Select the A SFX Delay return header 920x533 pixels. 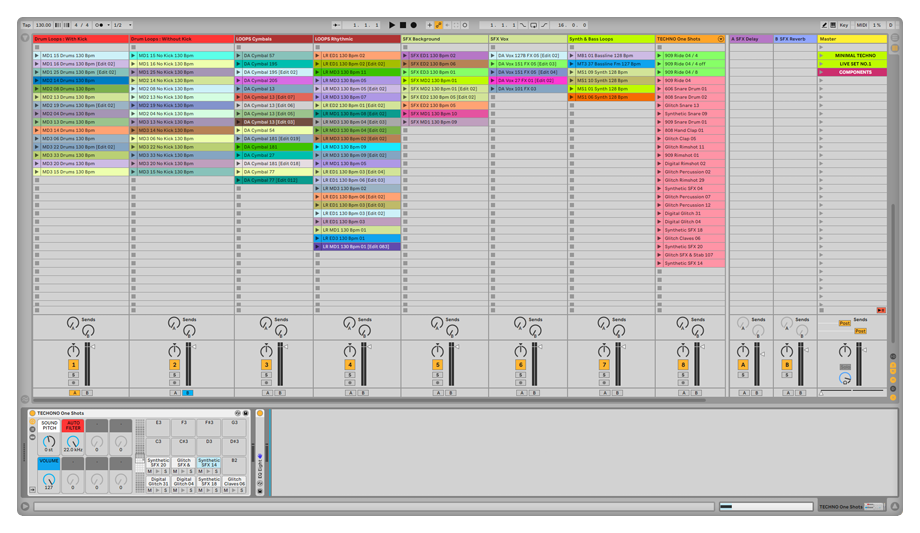[751, 39]
